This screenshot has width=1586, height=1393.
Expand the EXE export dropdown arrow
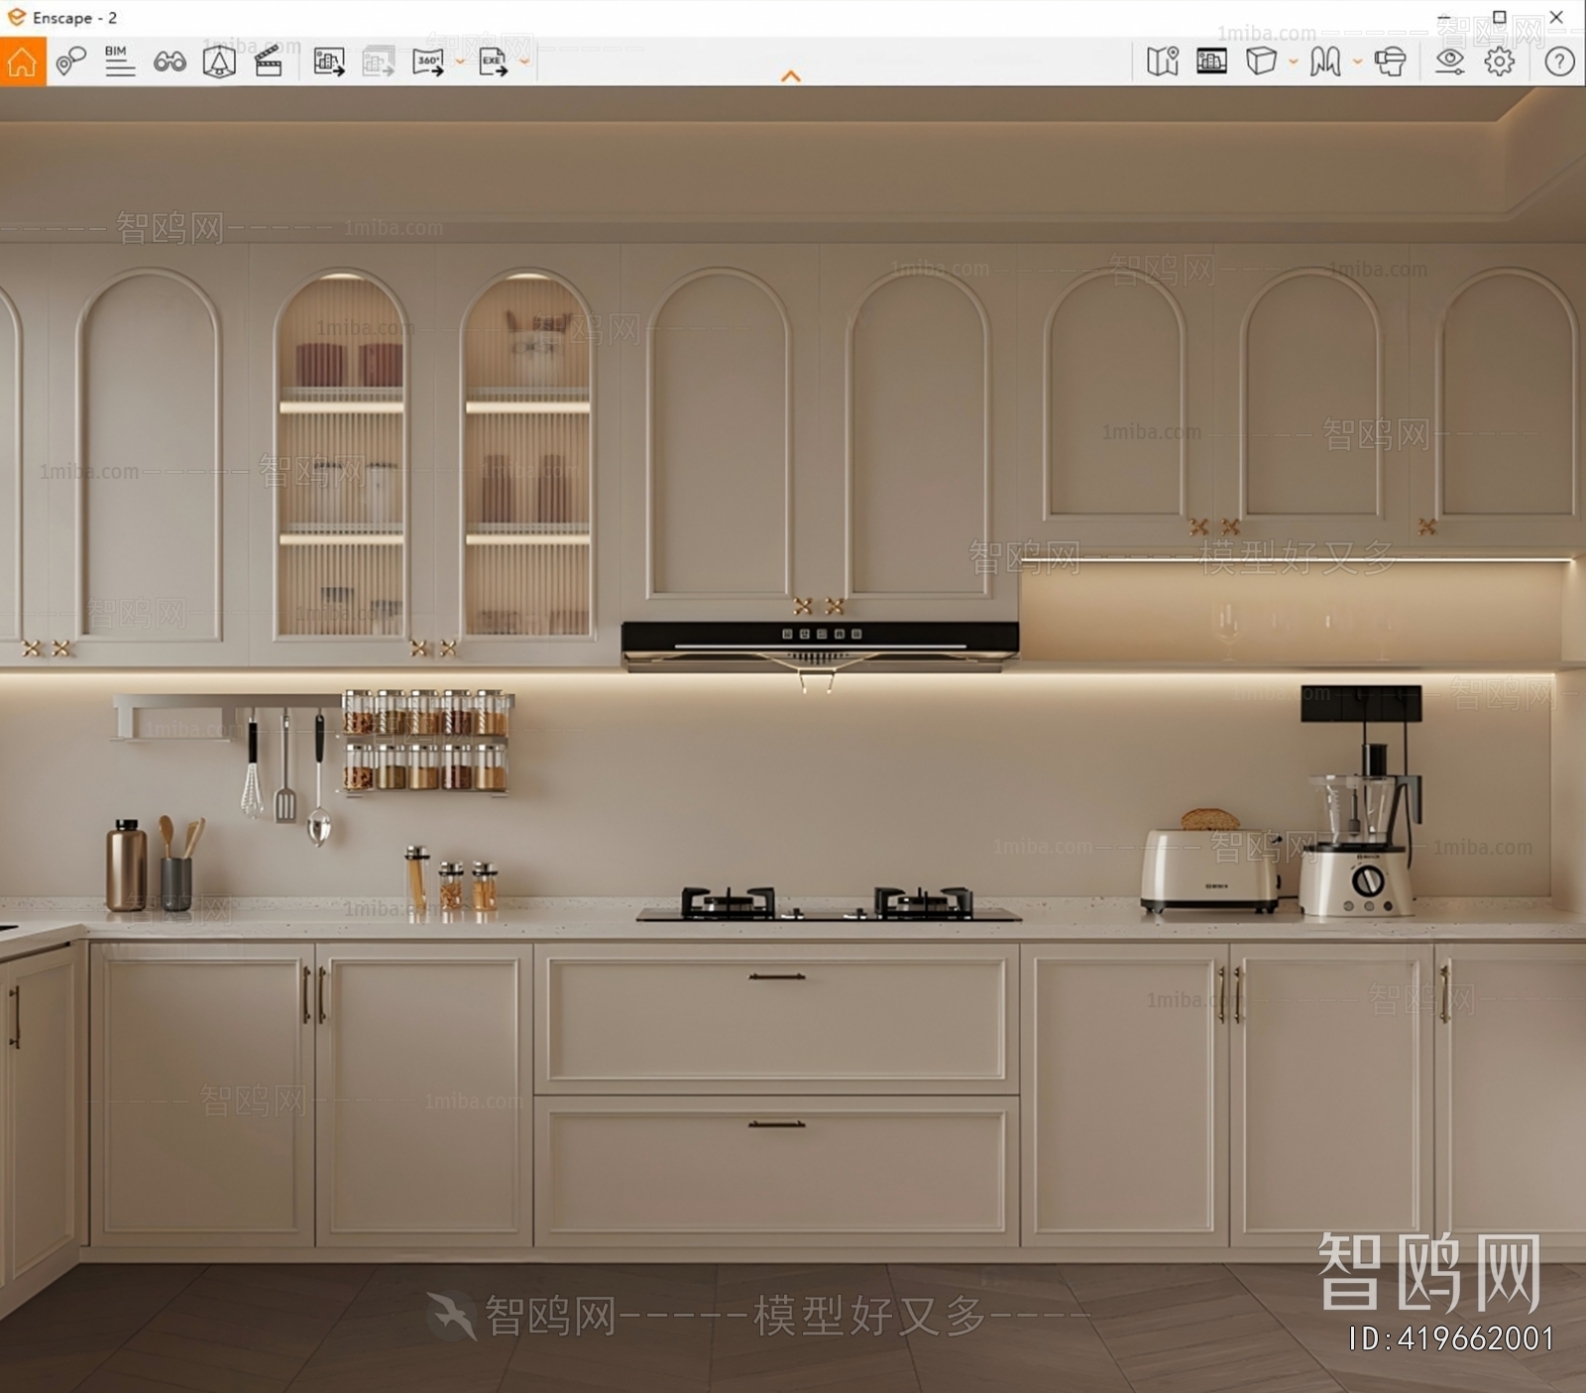pyautogui.click(x=524, y=62)
